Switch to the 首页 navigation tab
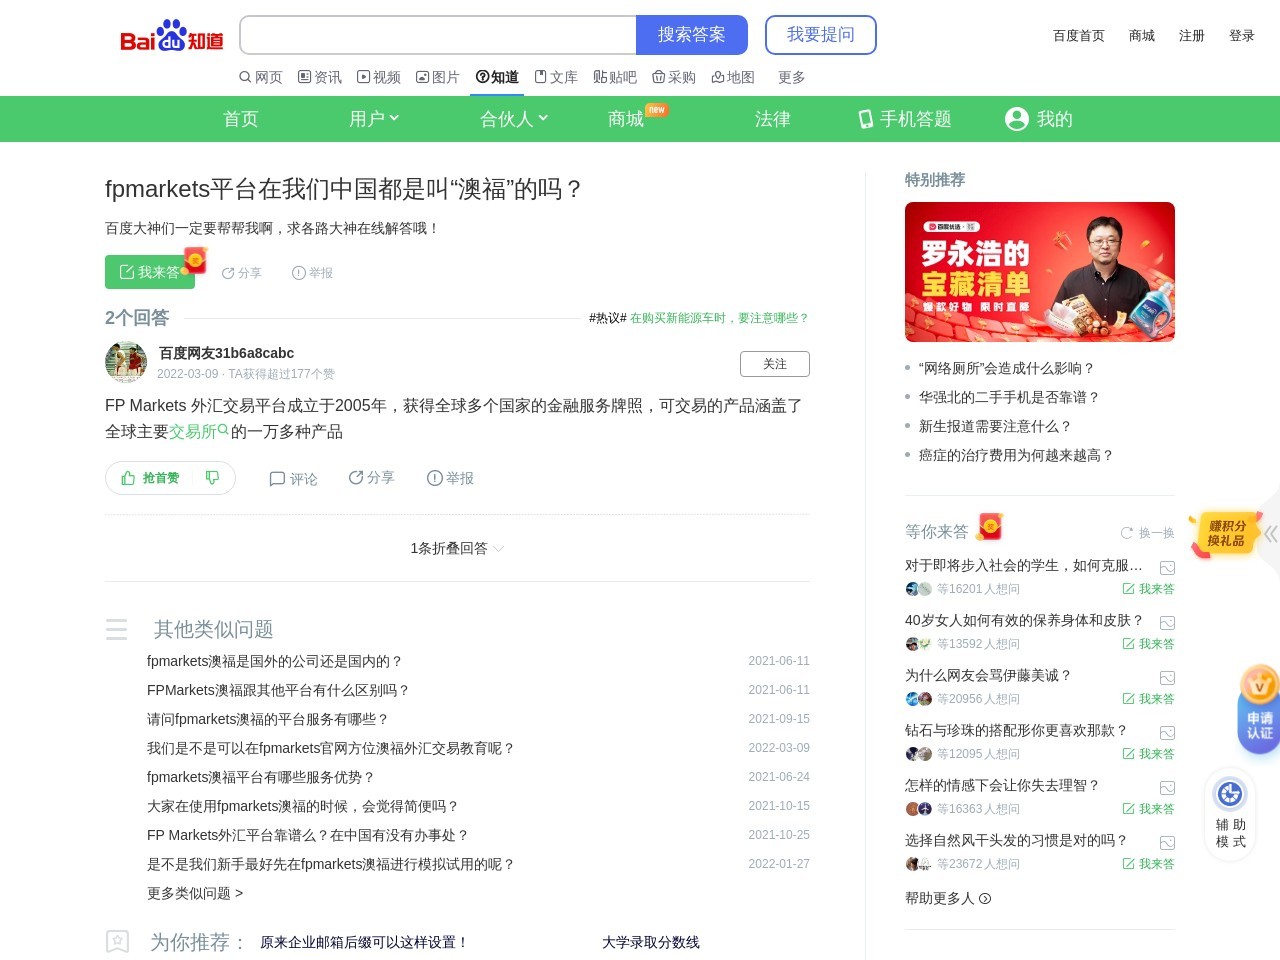1280x960 pixels. tap(240, 119)
